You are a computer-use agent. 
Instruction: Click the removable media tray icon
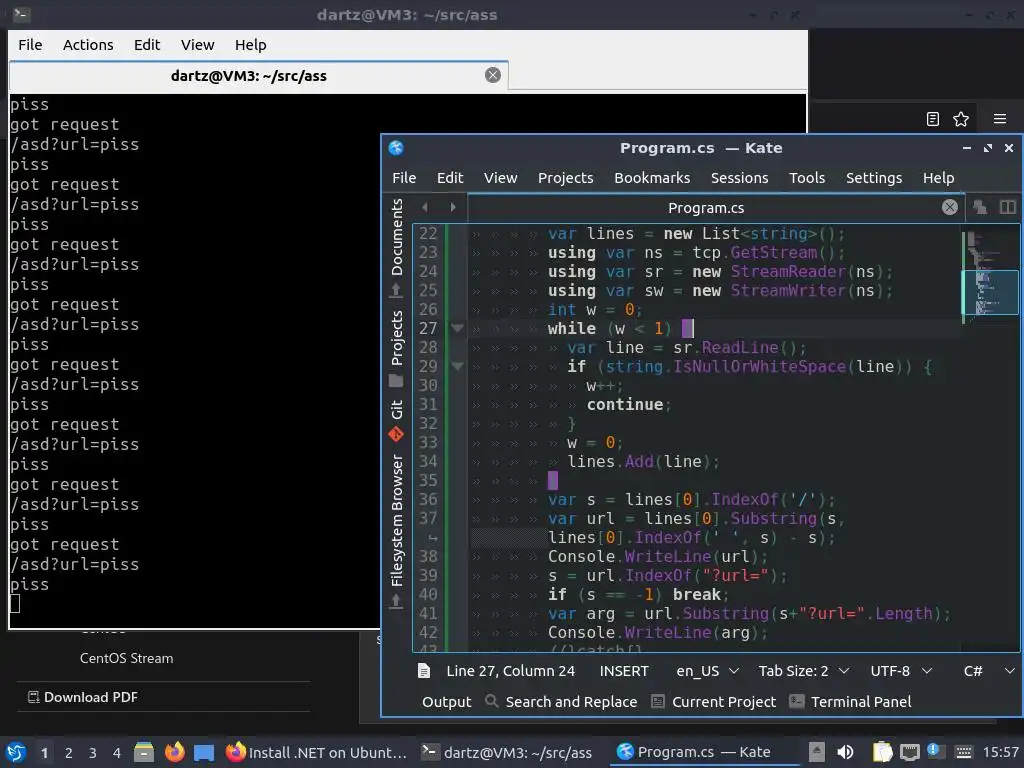click(x=816, y=752)
